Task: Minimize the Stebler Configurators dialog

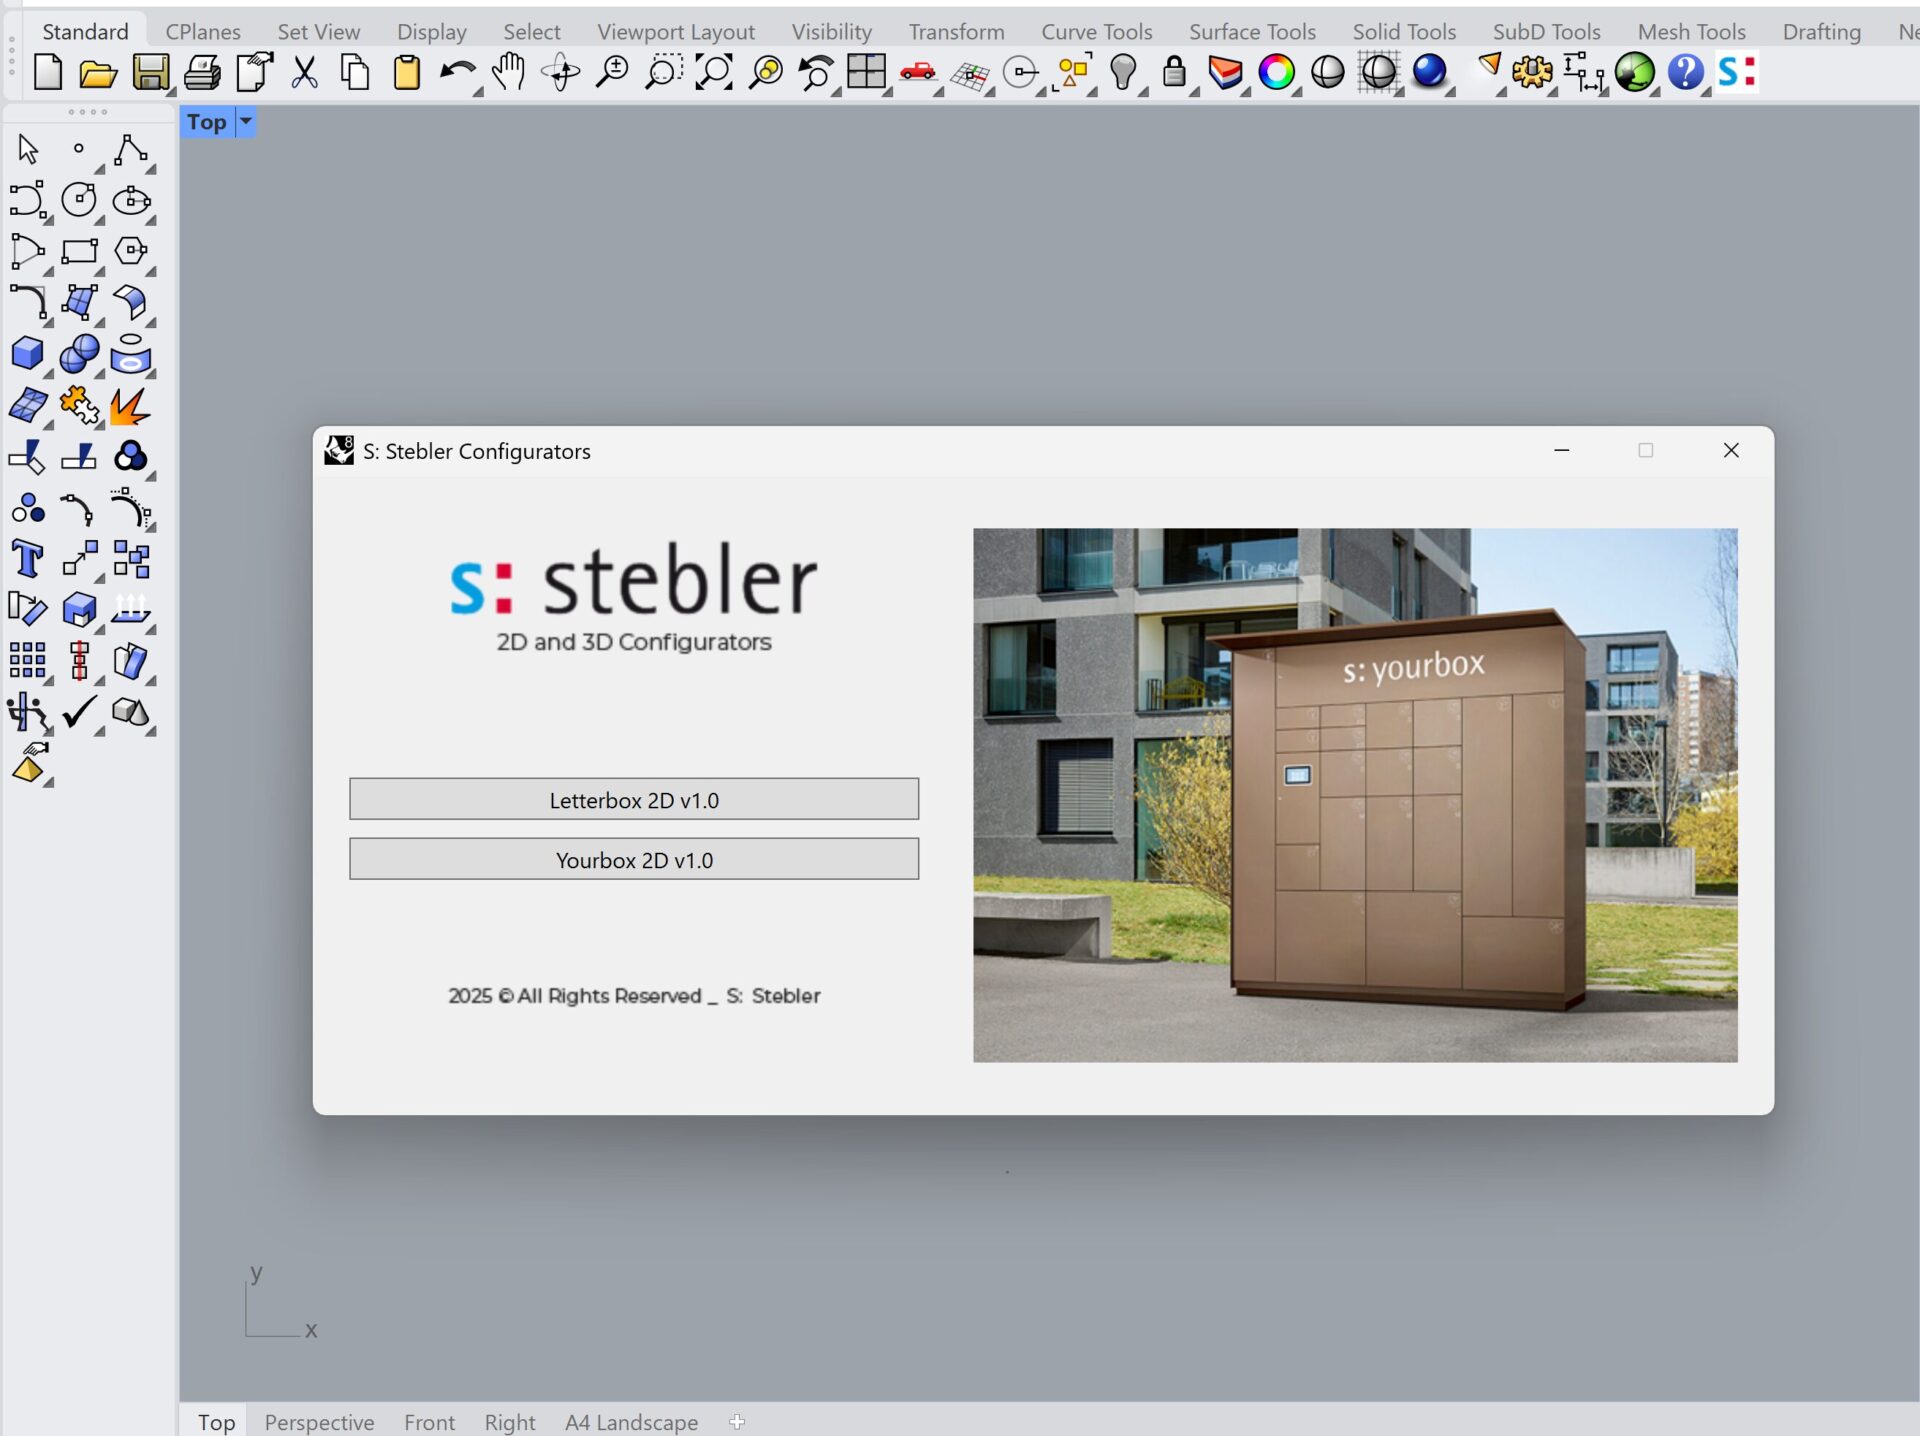Action: click(1561, 450)
